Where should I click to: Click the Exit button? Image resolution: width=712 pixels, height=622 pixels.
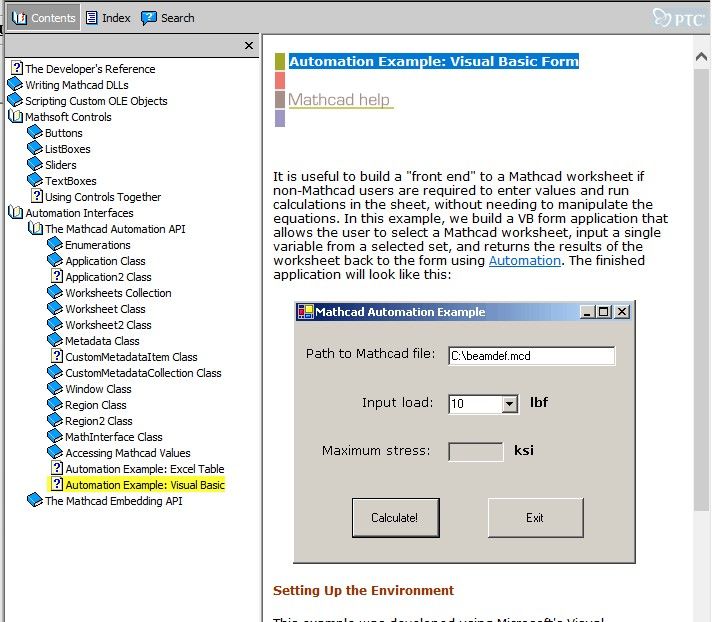[x=535, y=518]
